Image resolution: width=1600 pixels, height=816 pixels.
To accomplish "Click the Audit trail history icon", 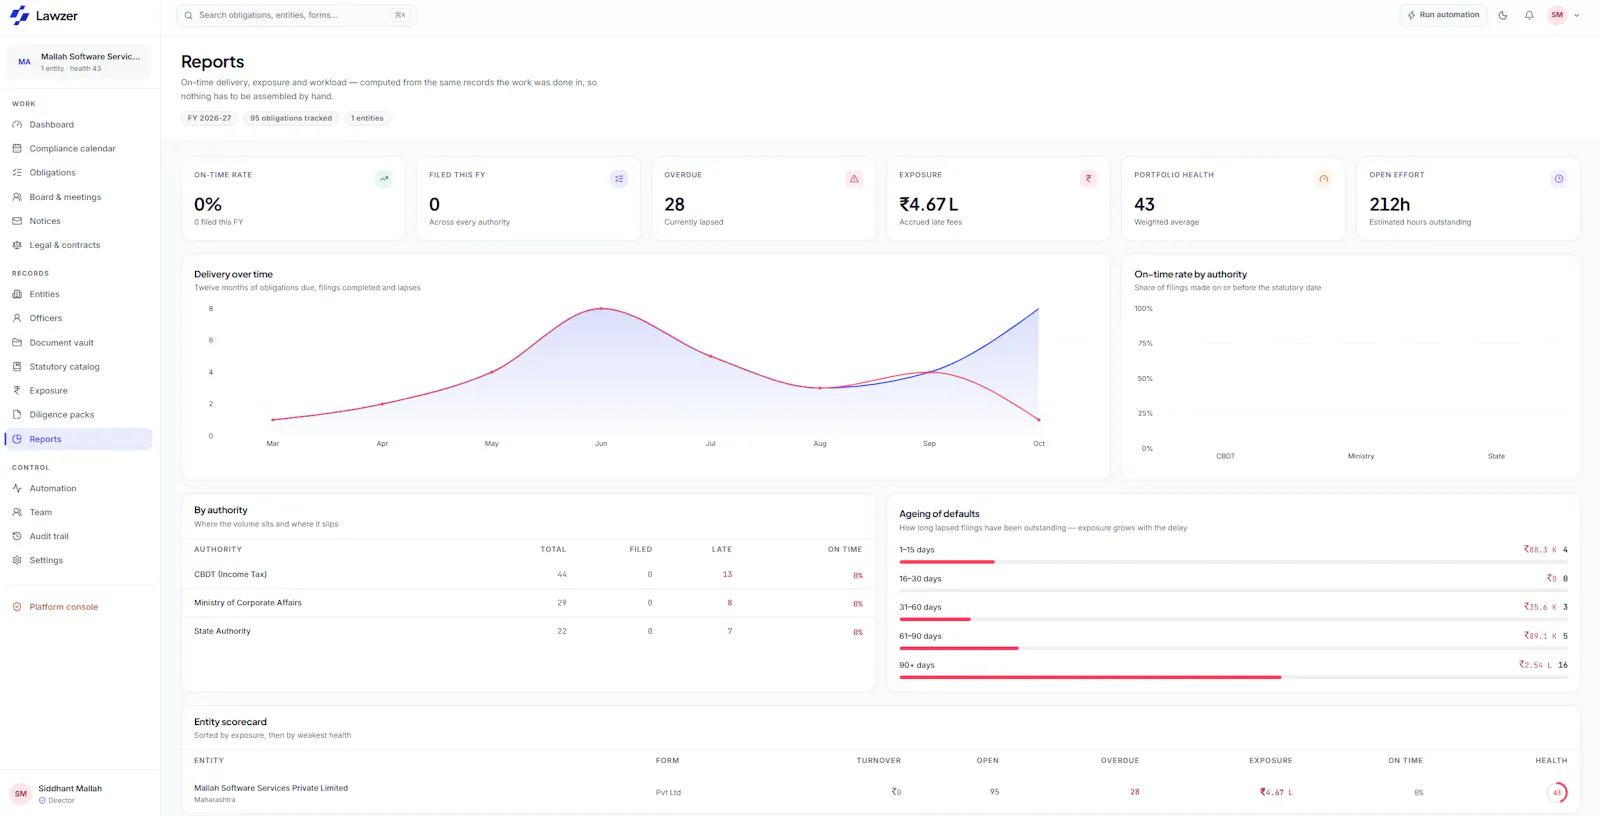I will coord(17,536).
